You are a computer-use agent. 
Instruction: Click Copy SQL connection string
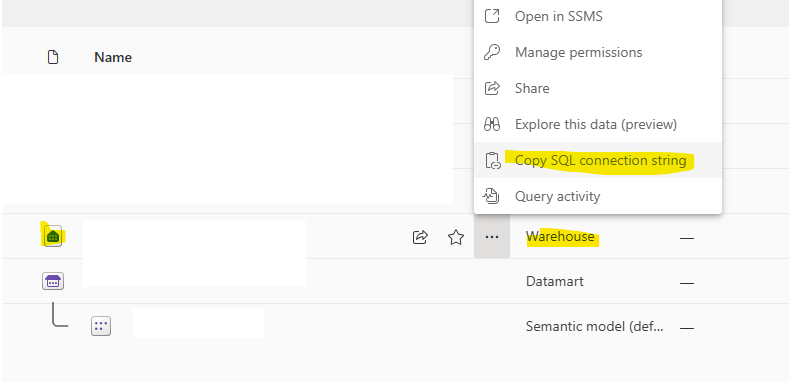[598, 160]
